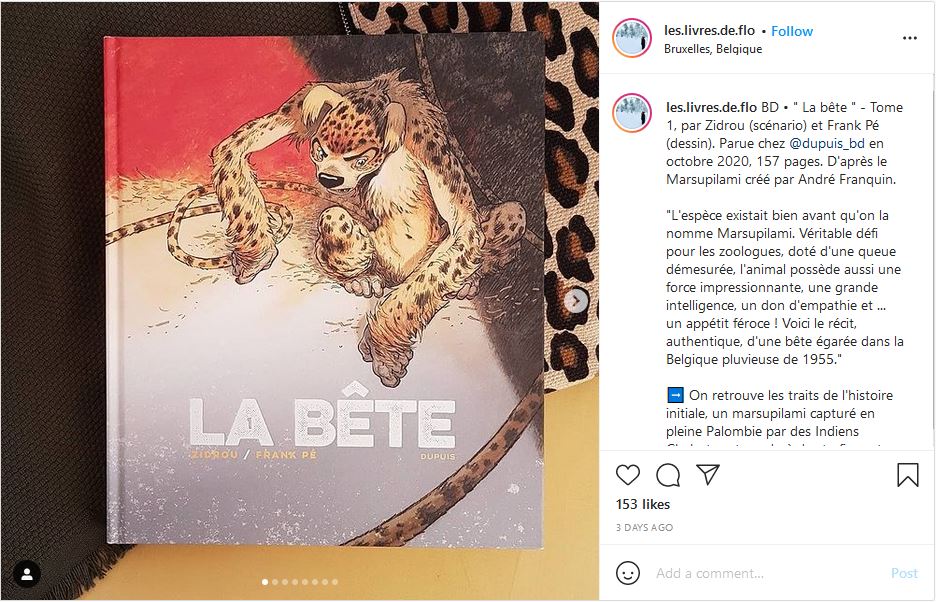This screenshot has width=936, height=602.
Task: Click the Post comment button
Action: 904,573
